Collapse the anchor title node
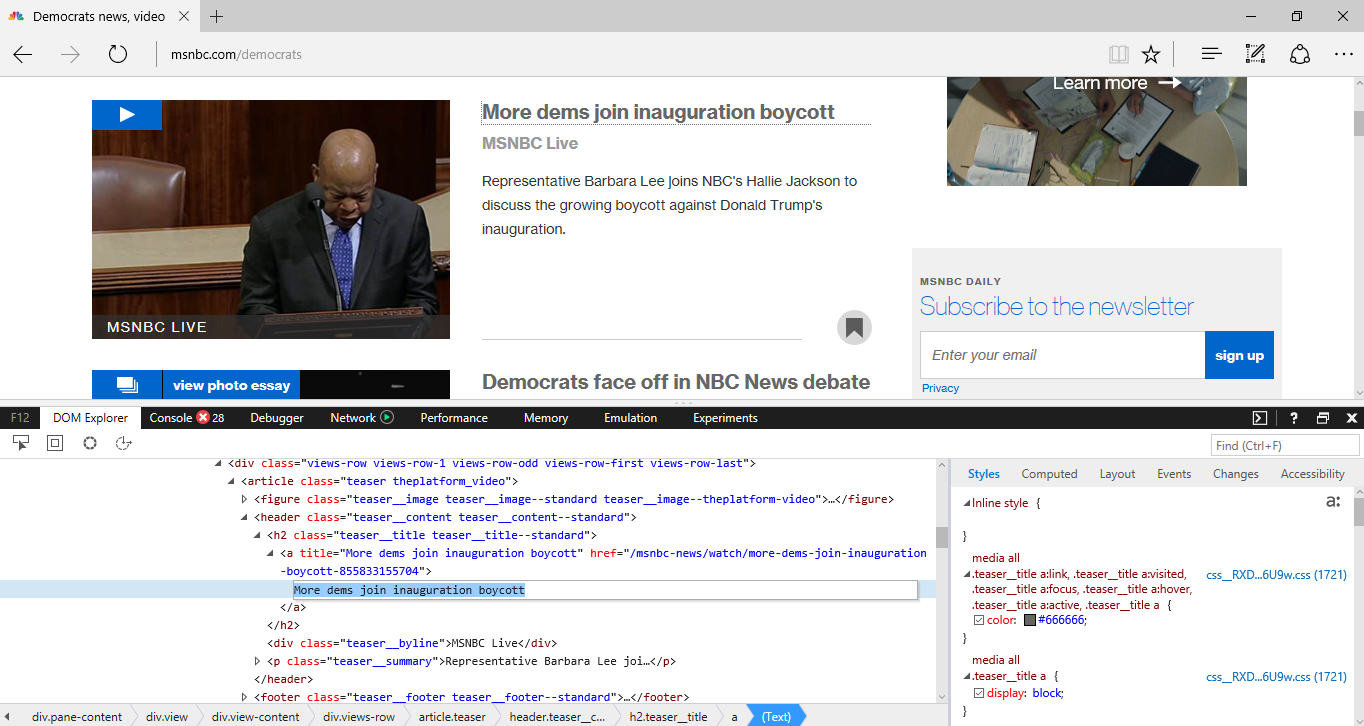The height and width of the screenshot is (726, 1364). coord(271,553)
